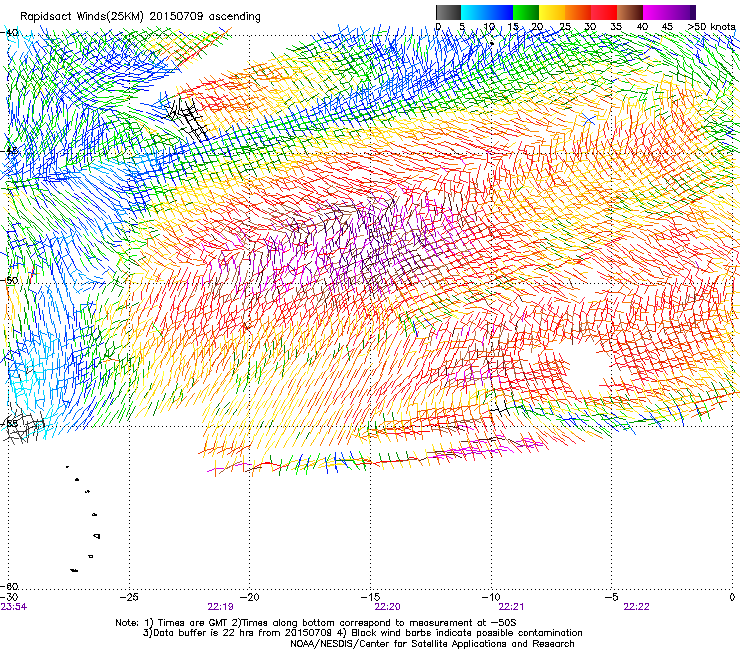This screenshot has width=740, height=650.
Task: Click the '>50 knots' legend label
Action: point(711,26)
